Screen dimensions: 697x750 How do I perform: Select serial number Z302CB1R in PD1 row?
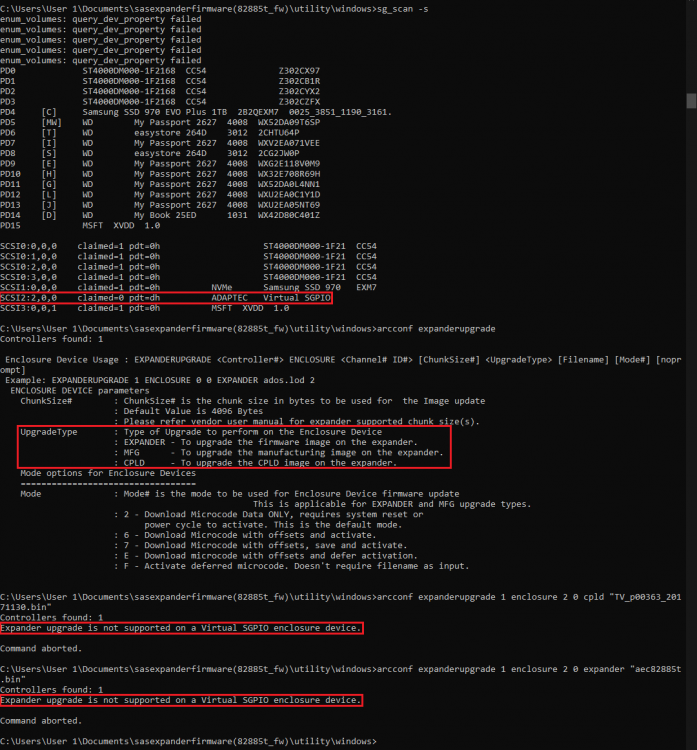tap(299, 81)
